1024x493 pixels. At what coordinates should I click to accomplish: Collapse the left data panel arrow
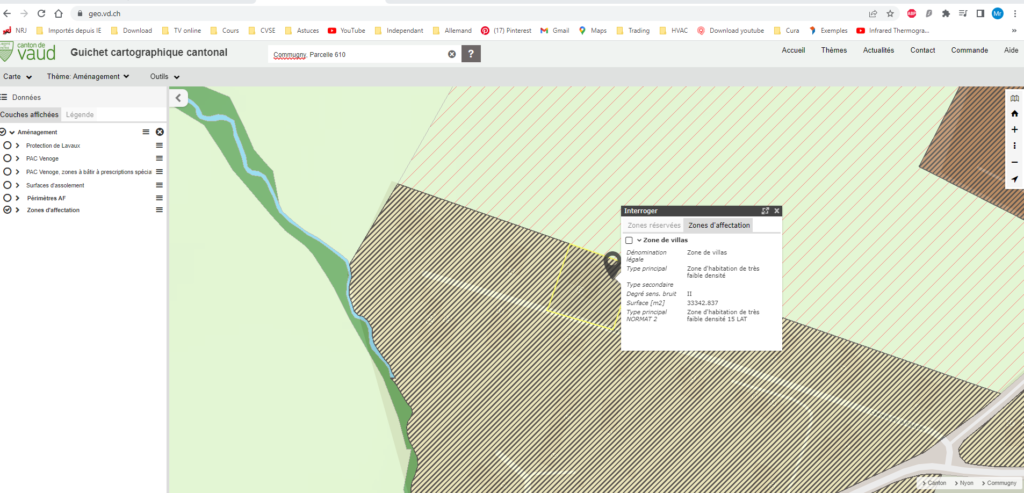(x=179, y=98)
